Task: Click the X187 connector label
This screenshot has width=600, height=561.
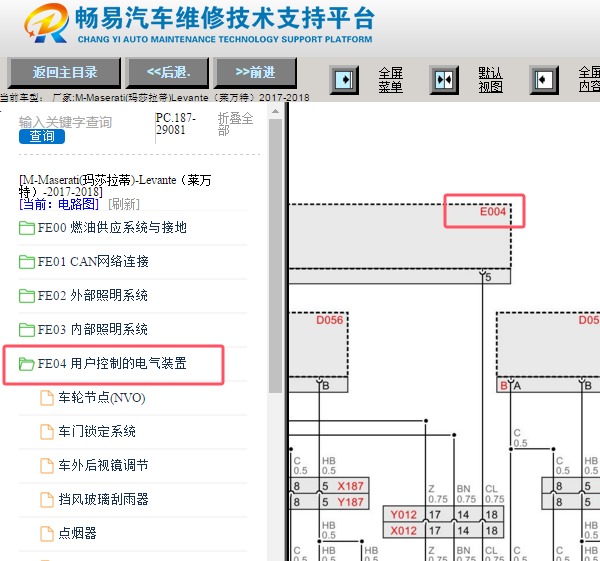Action: point(350,486)
